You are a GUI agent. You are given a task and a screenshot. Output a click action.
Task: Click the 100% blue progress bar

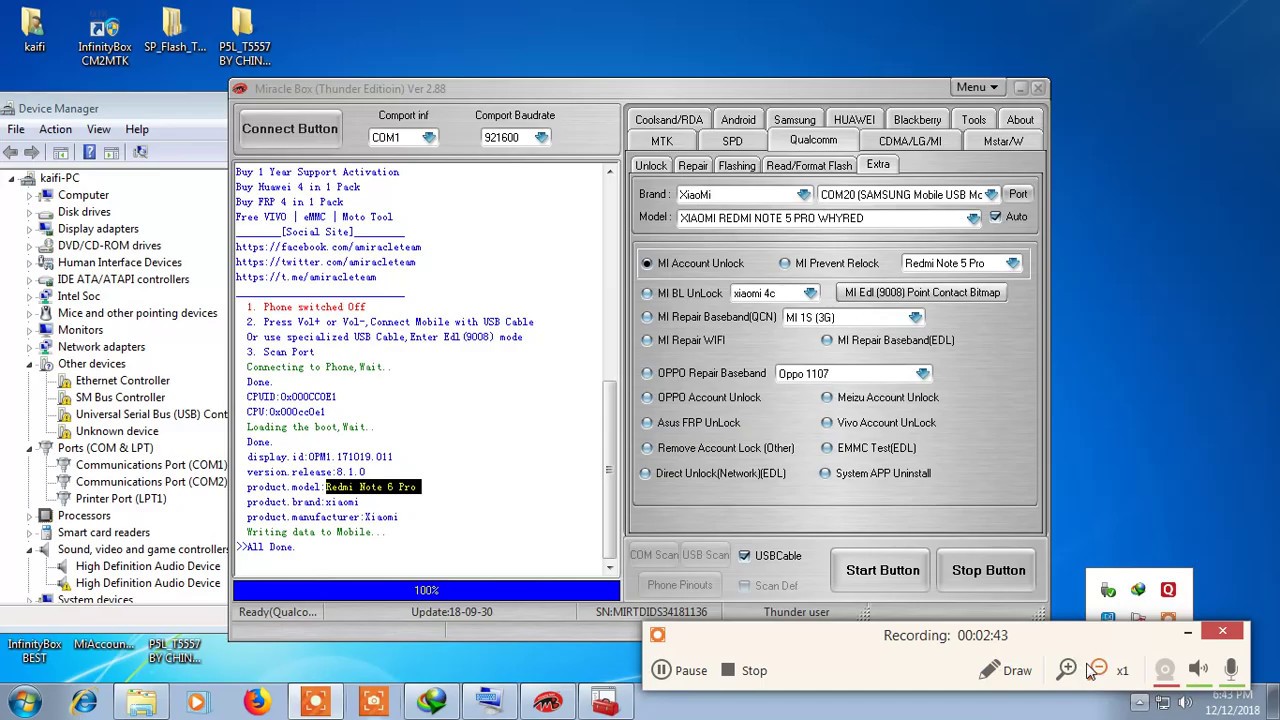pos(427,591)
